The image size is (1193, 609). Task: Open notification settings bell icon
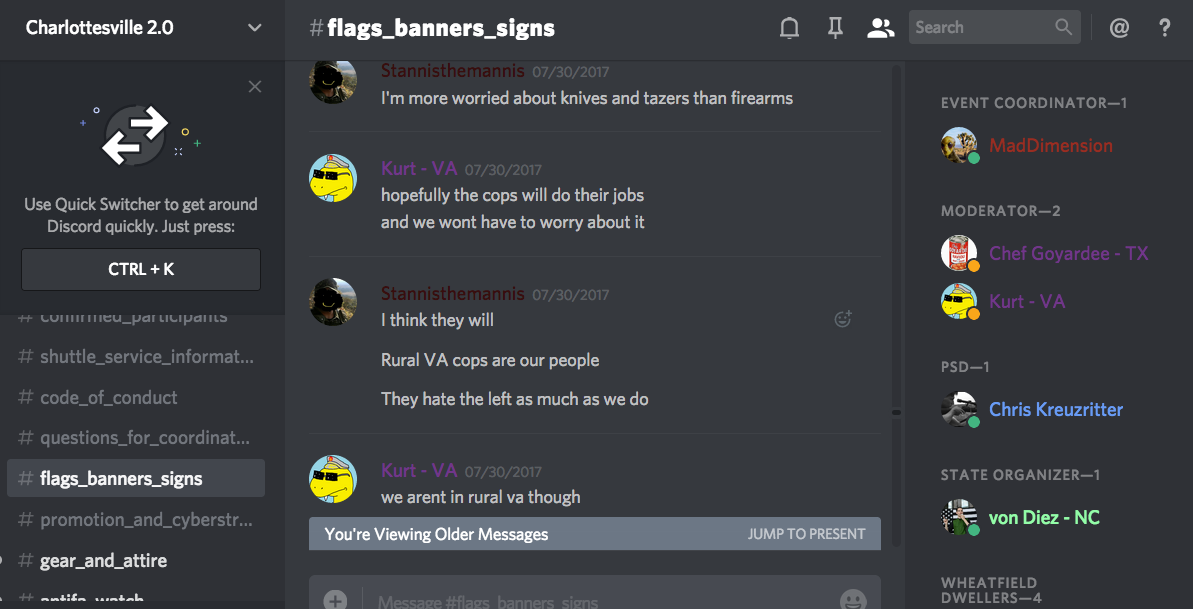790,28
